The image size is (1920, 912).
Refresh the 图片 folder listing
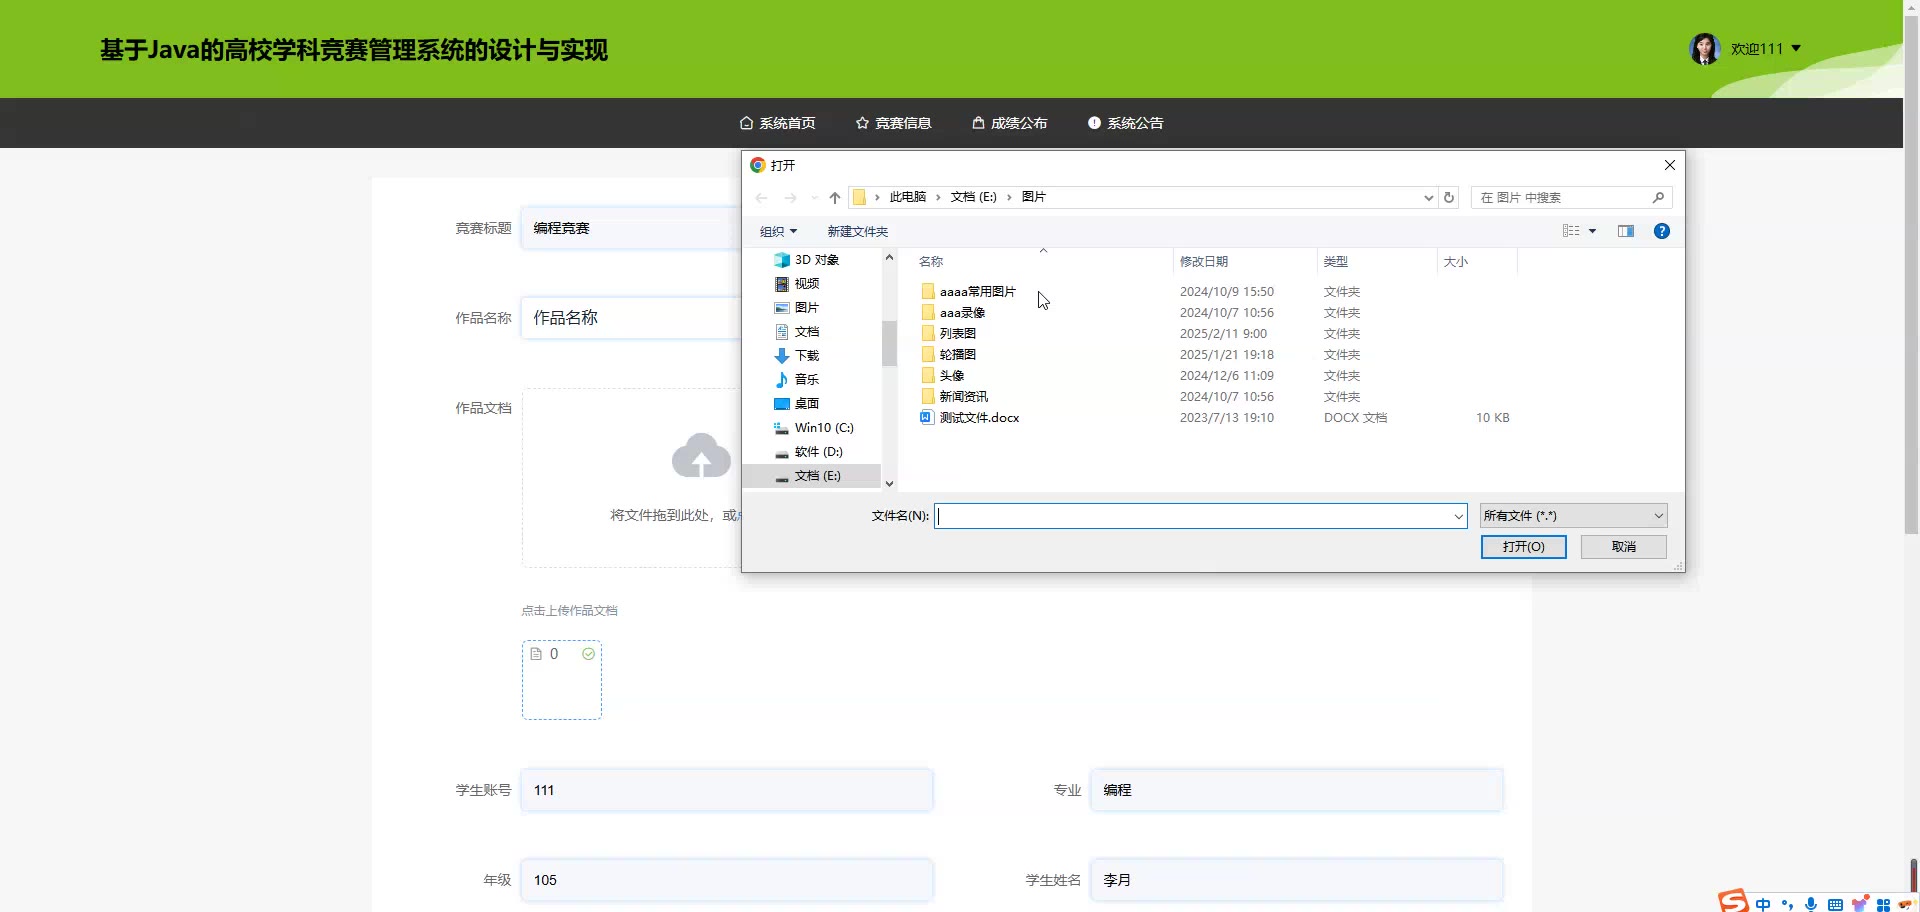tap(1449, 198)
